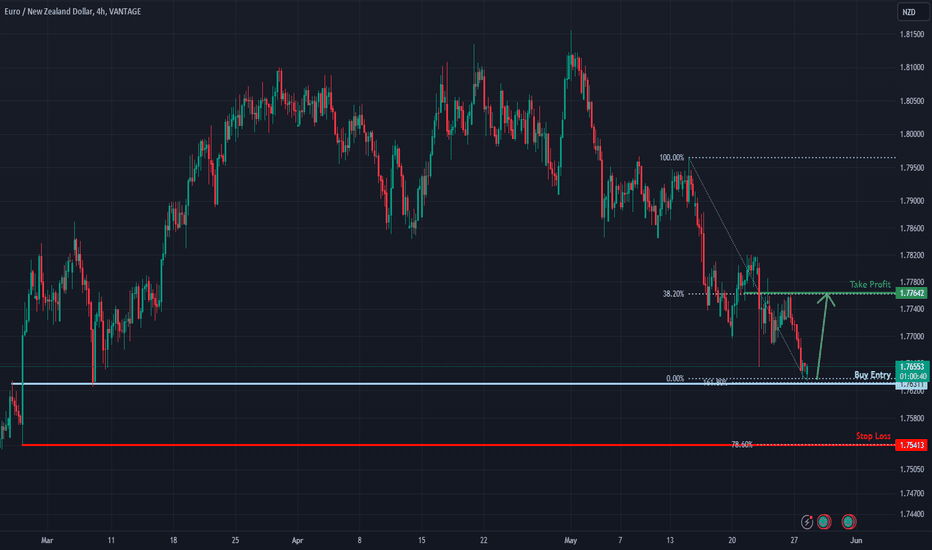932x550 pixels.
Task: Click the May date label on time axis
Action: (571, 540)
